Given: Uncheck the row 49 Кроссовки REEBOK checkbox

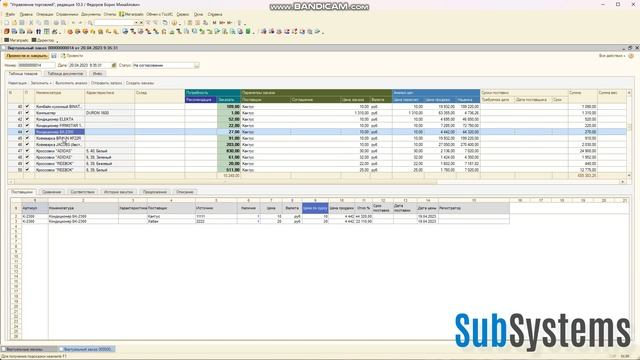Looking at the screenshot, I should pos(27,163).
